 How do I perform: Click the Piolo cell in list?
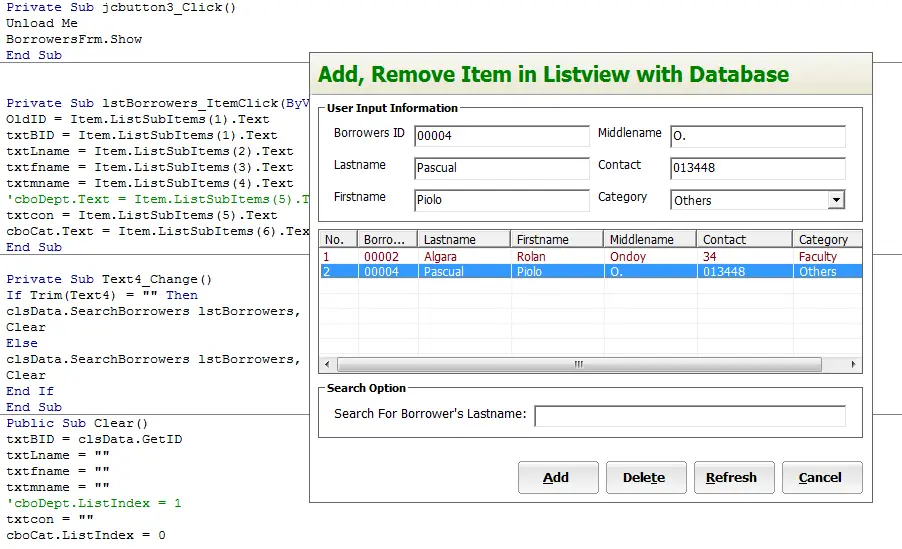pyautogui.click(x=529, y=272)
